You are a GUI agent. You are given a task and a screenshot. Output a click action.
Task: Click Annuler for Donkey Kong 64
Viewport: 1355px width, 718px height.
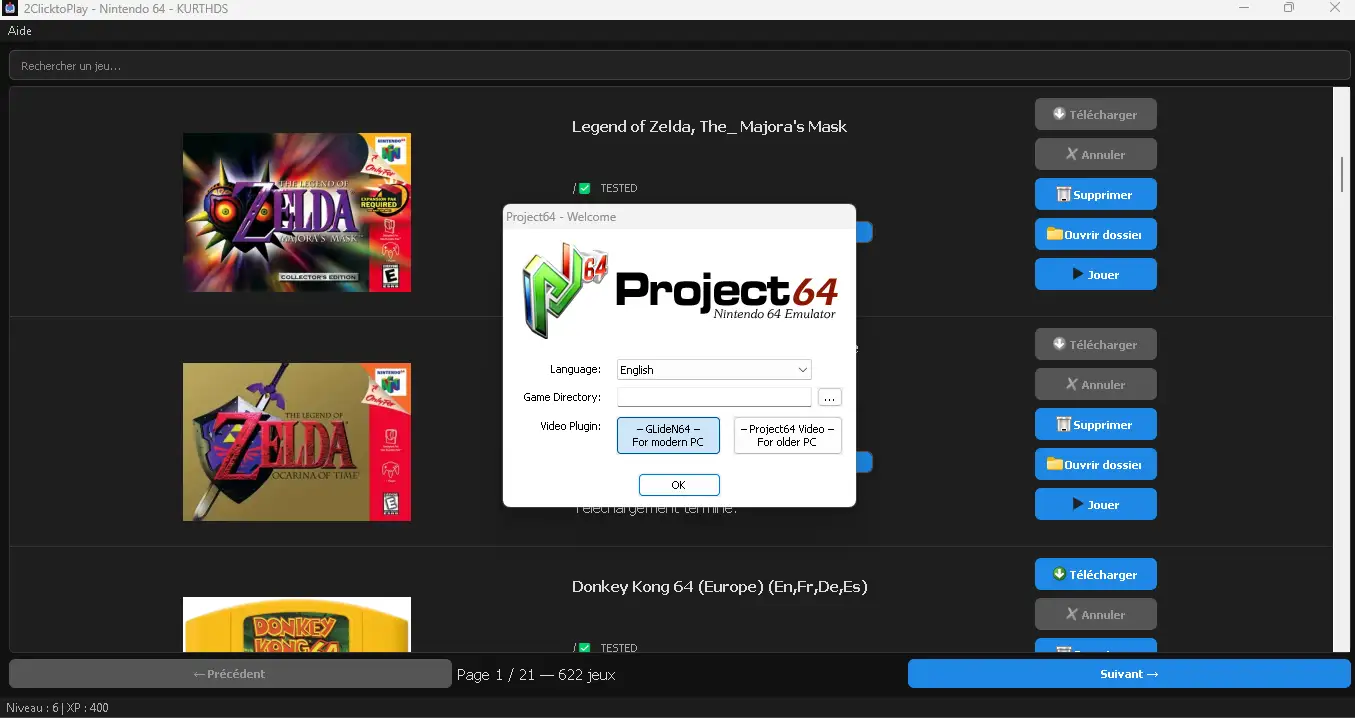pos(1095,614)
